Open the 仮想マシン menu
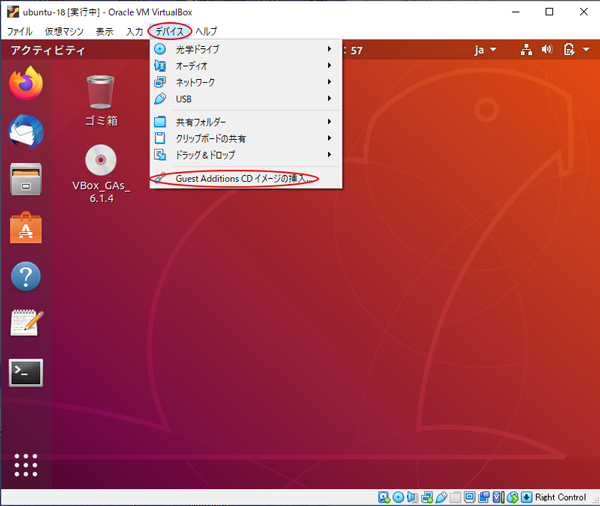 click(64, 31)
